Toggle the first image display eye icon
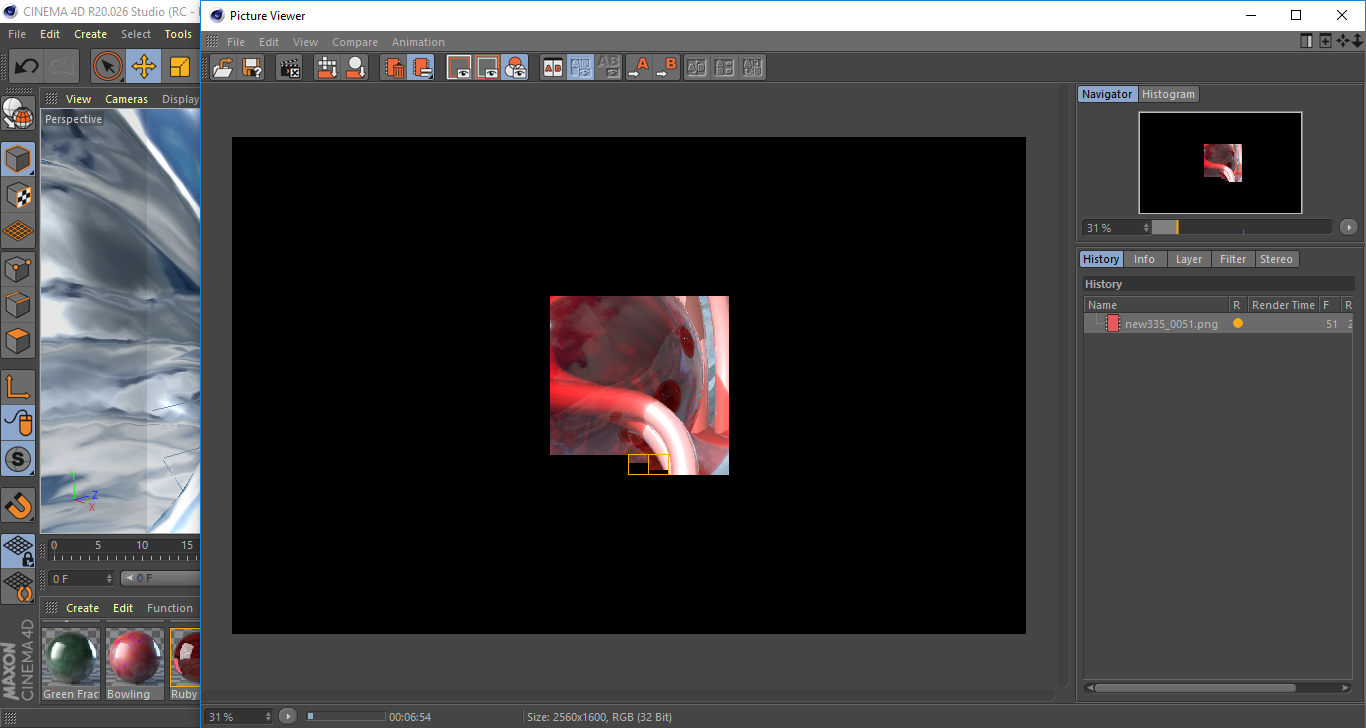The image size is (1366, 728). 459,67
